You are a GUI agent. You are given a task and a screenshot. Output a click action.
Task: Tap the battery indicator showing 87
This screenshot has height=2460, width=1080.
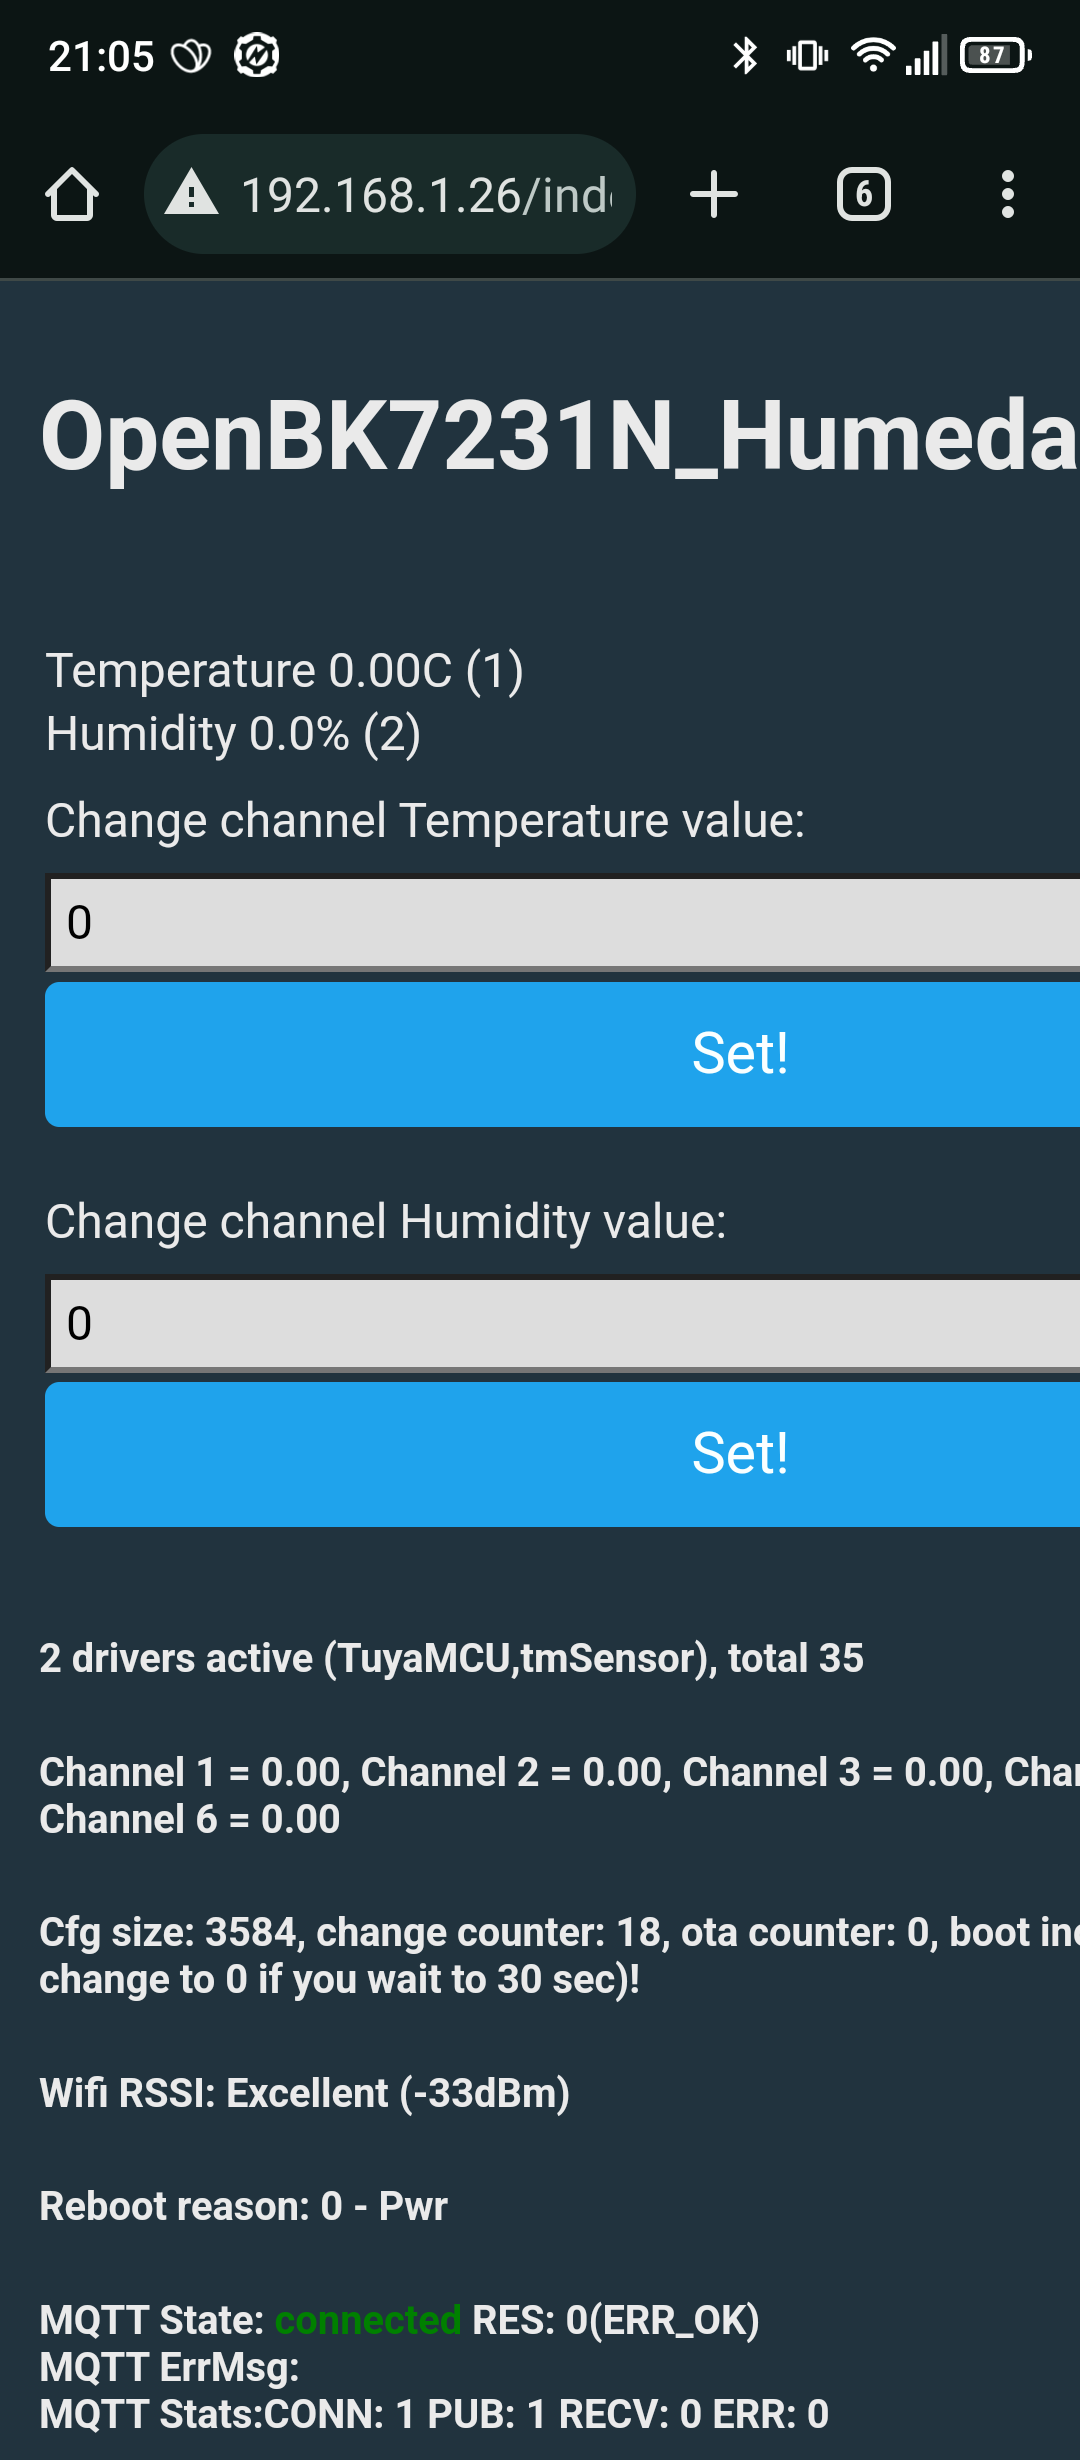(996, 56)
